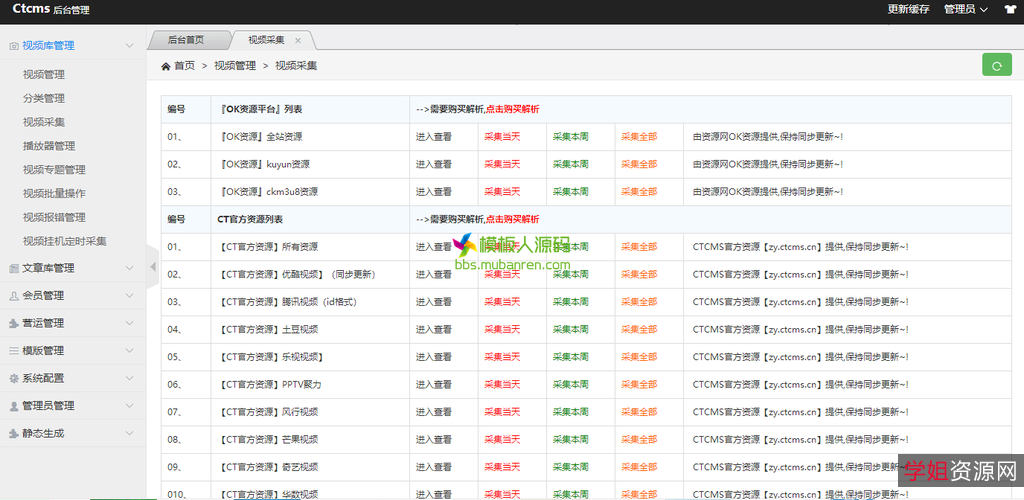Click the person icon beside 管理员管理
This screenshot has height=500, width=1024.
click(x=14, y=405)
